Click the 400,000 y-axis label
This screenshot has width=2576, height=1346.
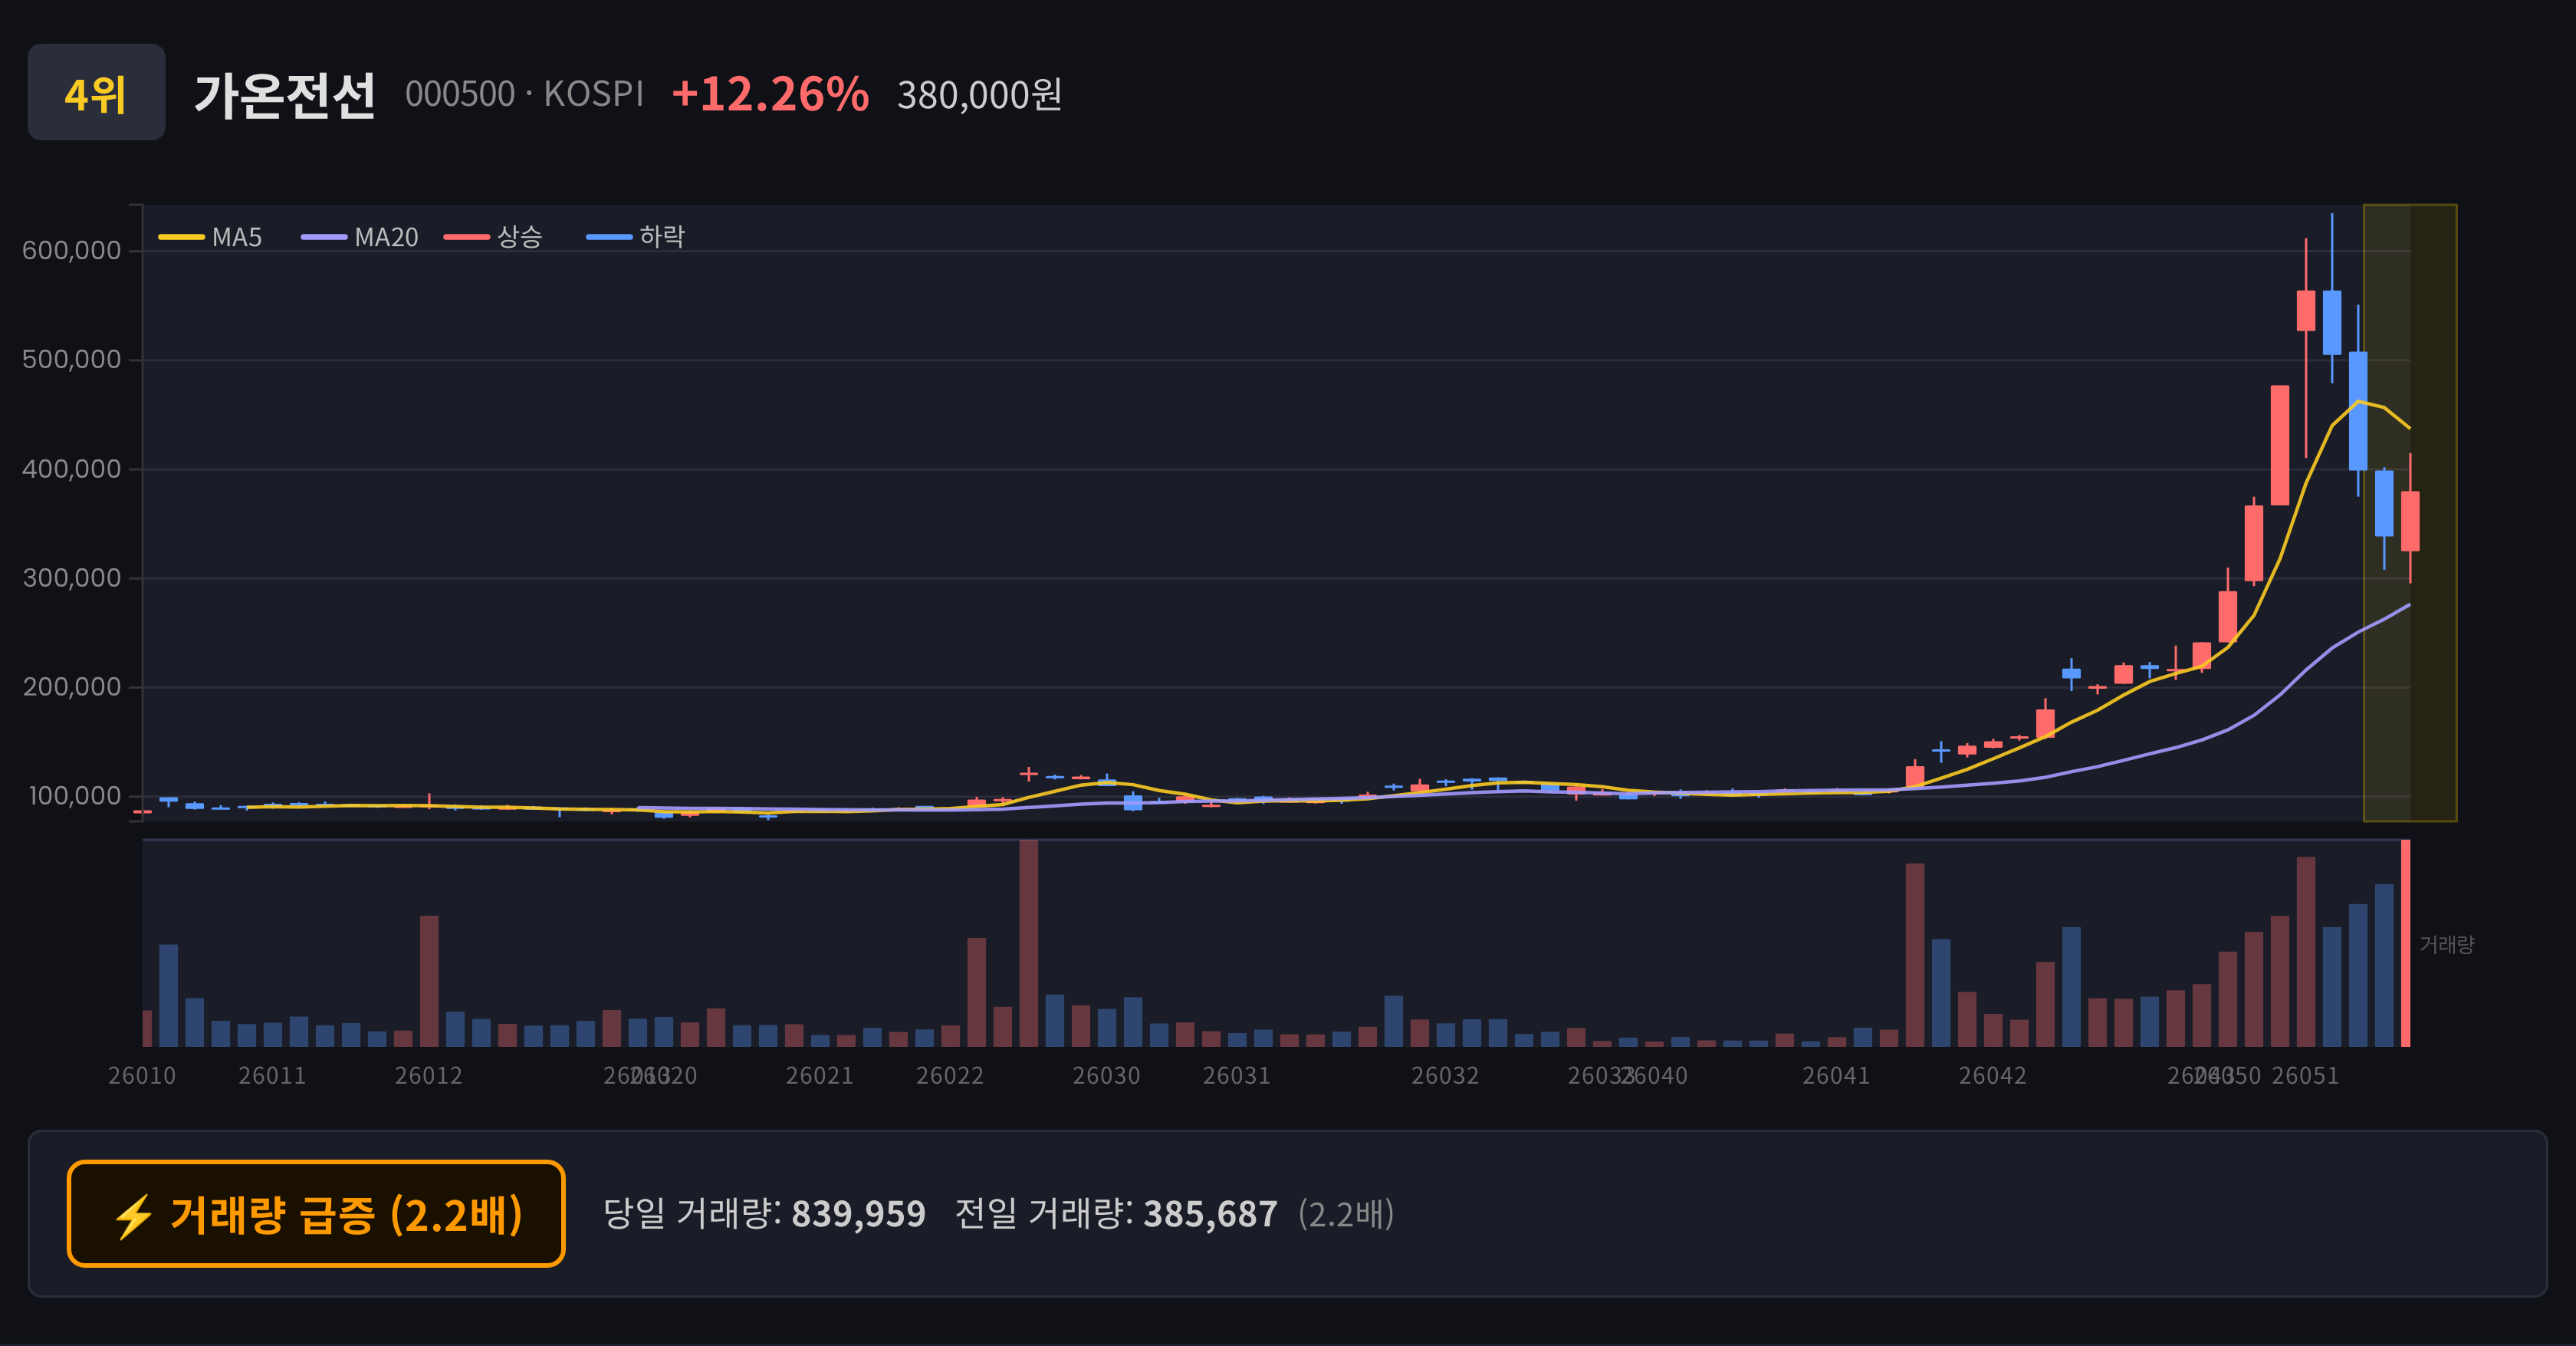(72, 468)
